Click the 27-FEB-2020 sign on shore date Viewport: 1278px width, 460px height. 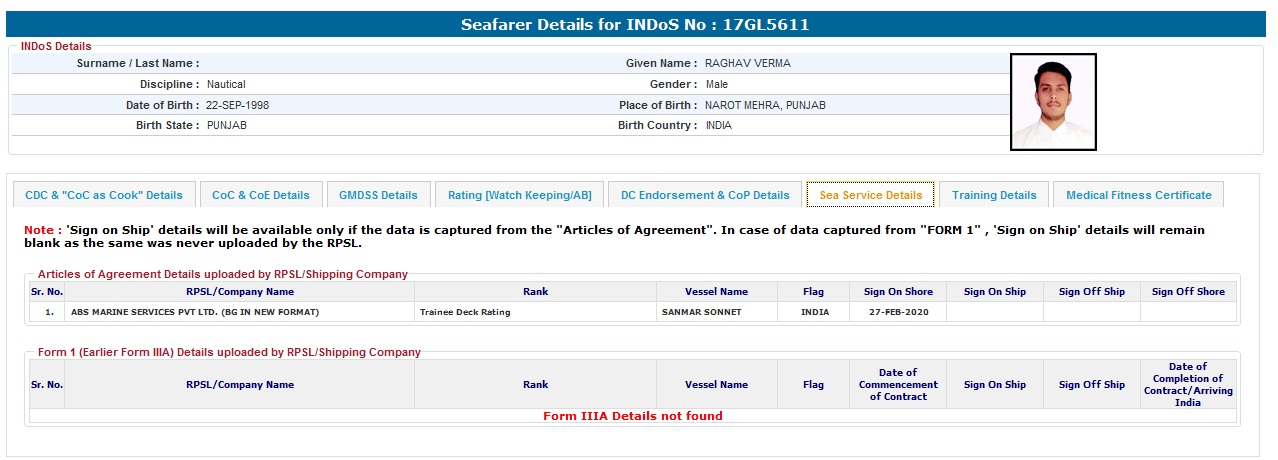click(897, 312)
